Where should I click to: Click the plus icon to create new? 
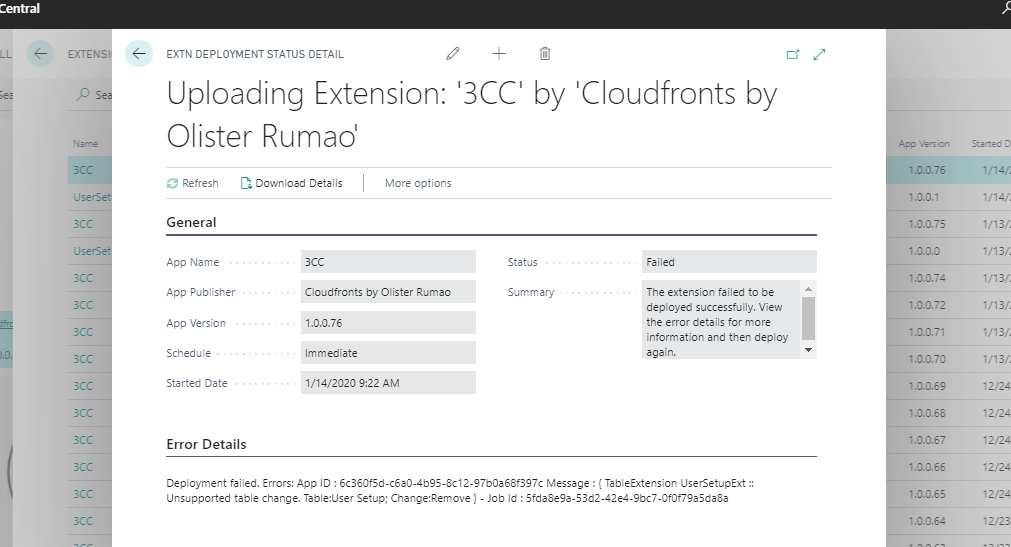[x=499, y=54]
